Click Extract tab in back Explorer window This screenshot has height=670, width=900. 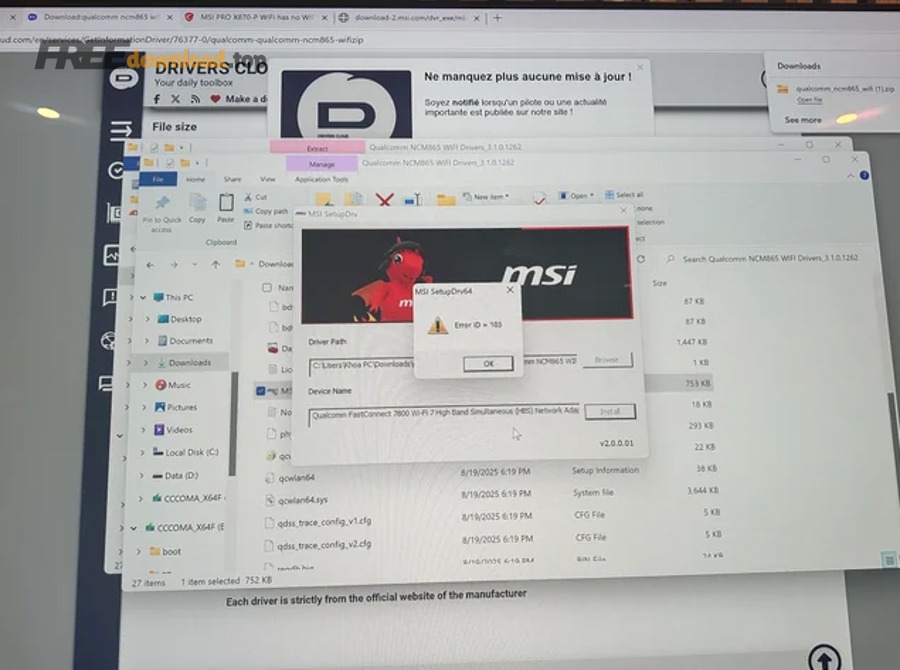[x=317, y=148]
